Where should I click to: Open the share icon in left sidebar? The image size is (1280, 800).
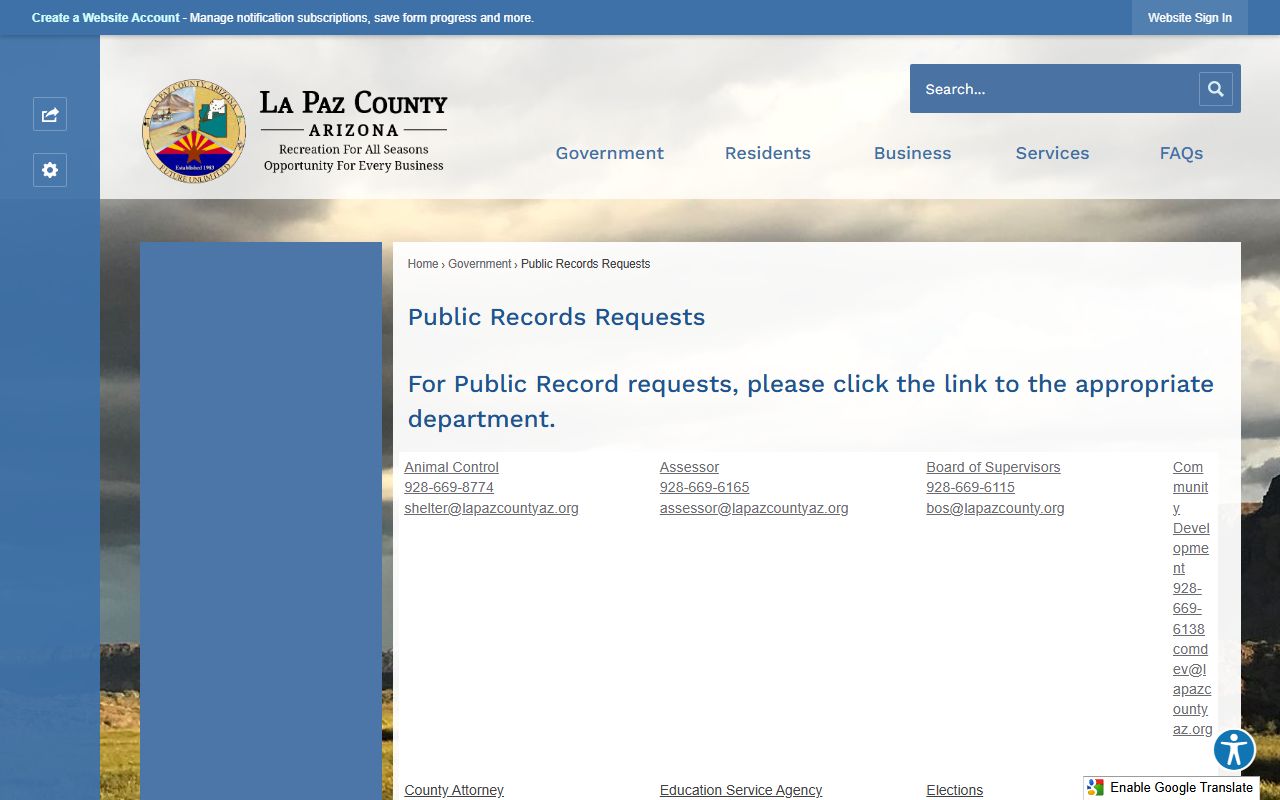click(x=50, y=114)
